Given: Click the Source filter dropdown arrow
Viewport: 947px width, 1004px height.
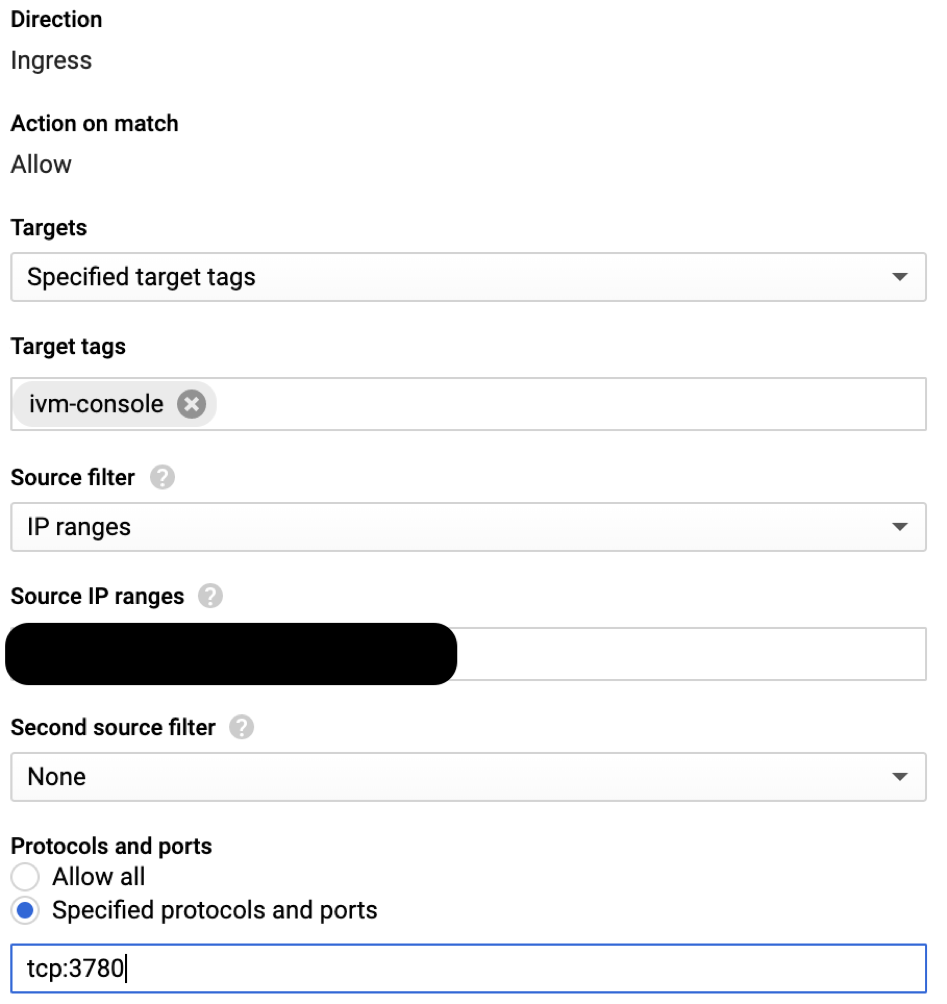Looking at the screenshot, I should 899,527.
